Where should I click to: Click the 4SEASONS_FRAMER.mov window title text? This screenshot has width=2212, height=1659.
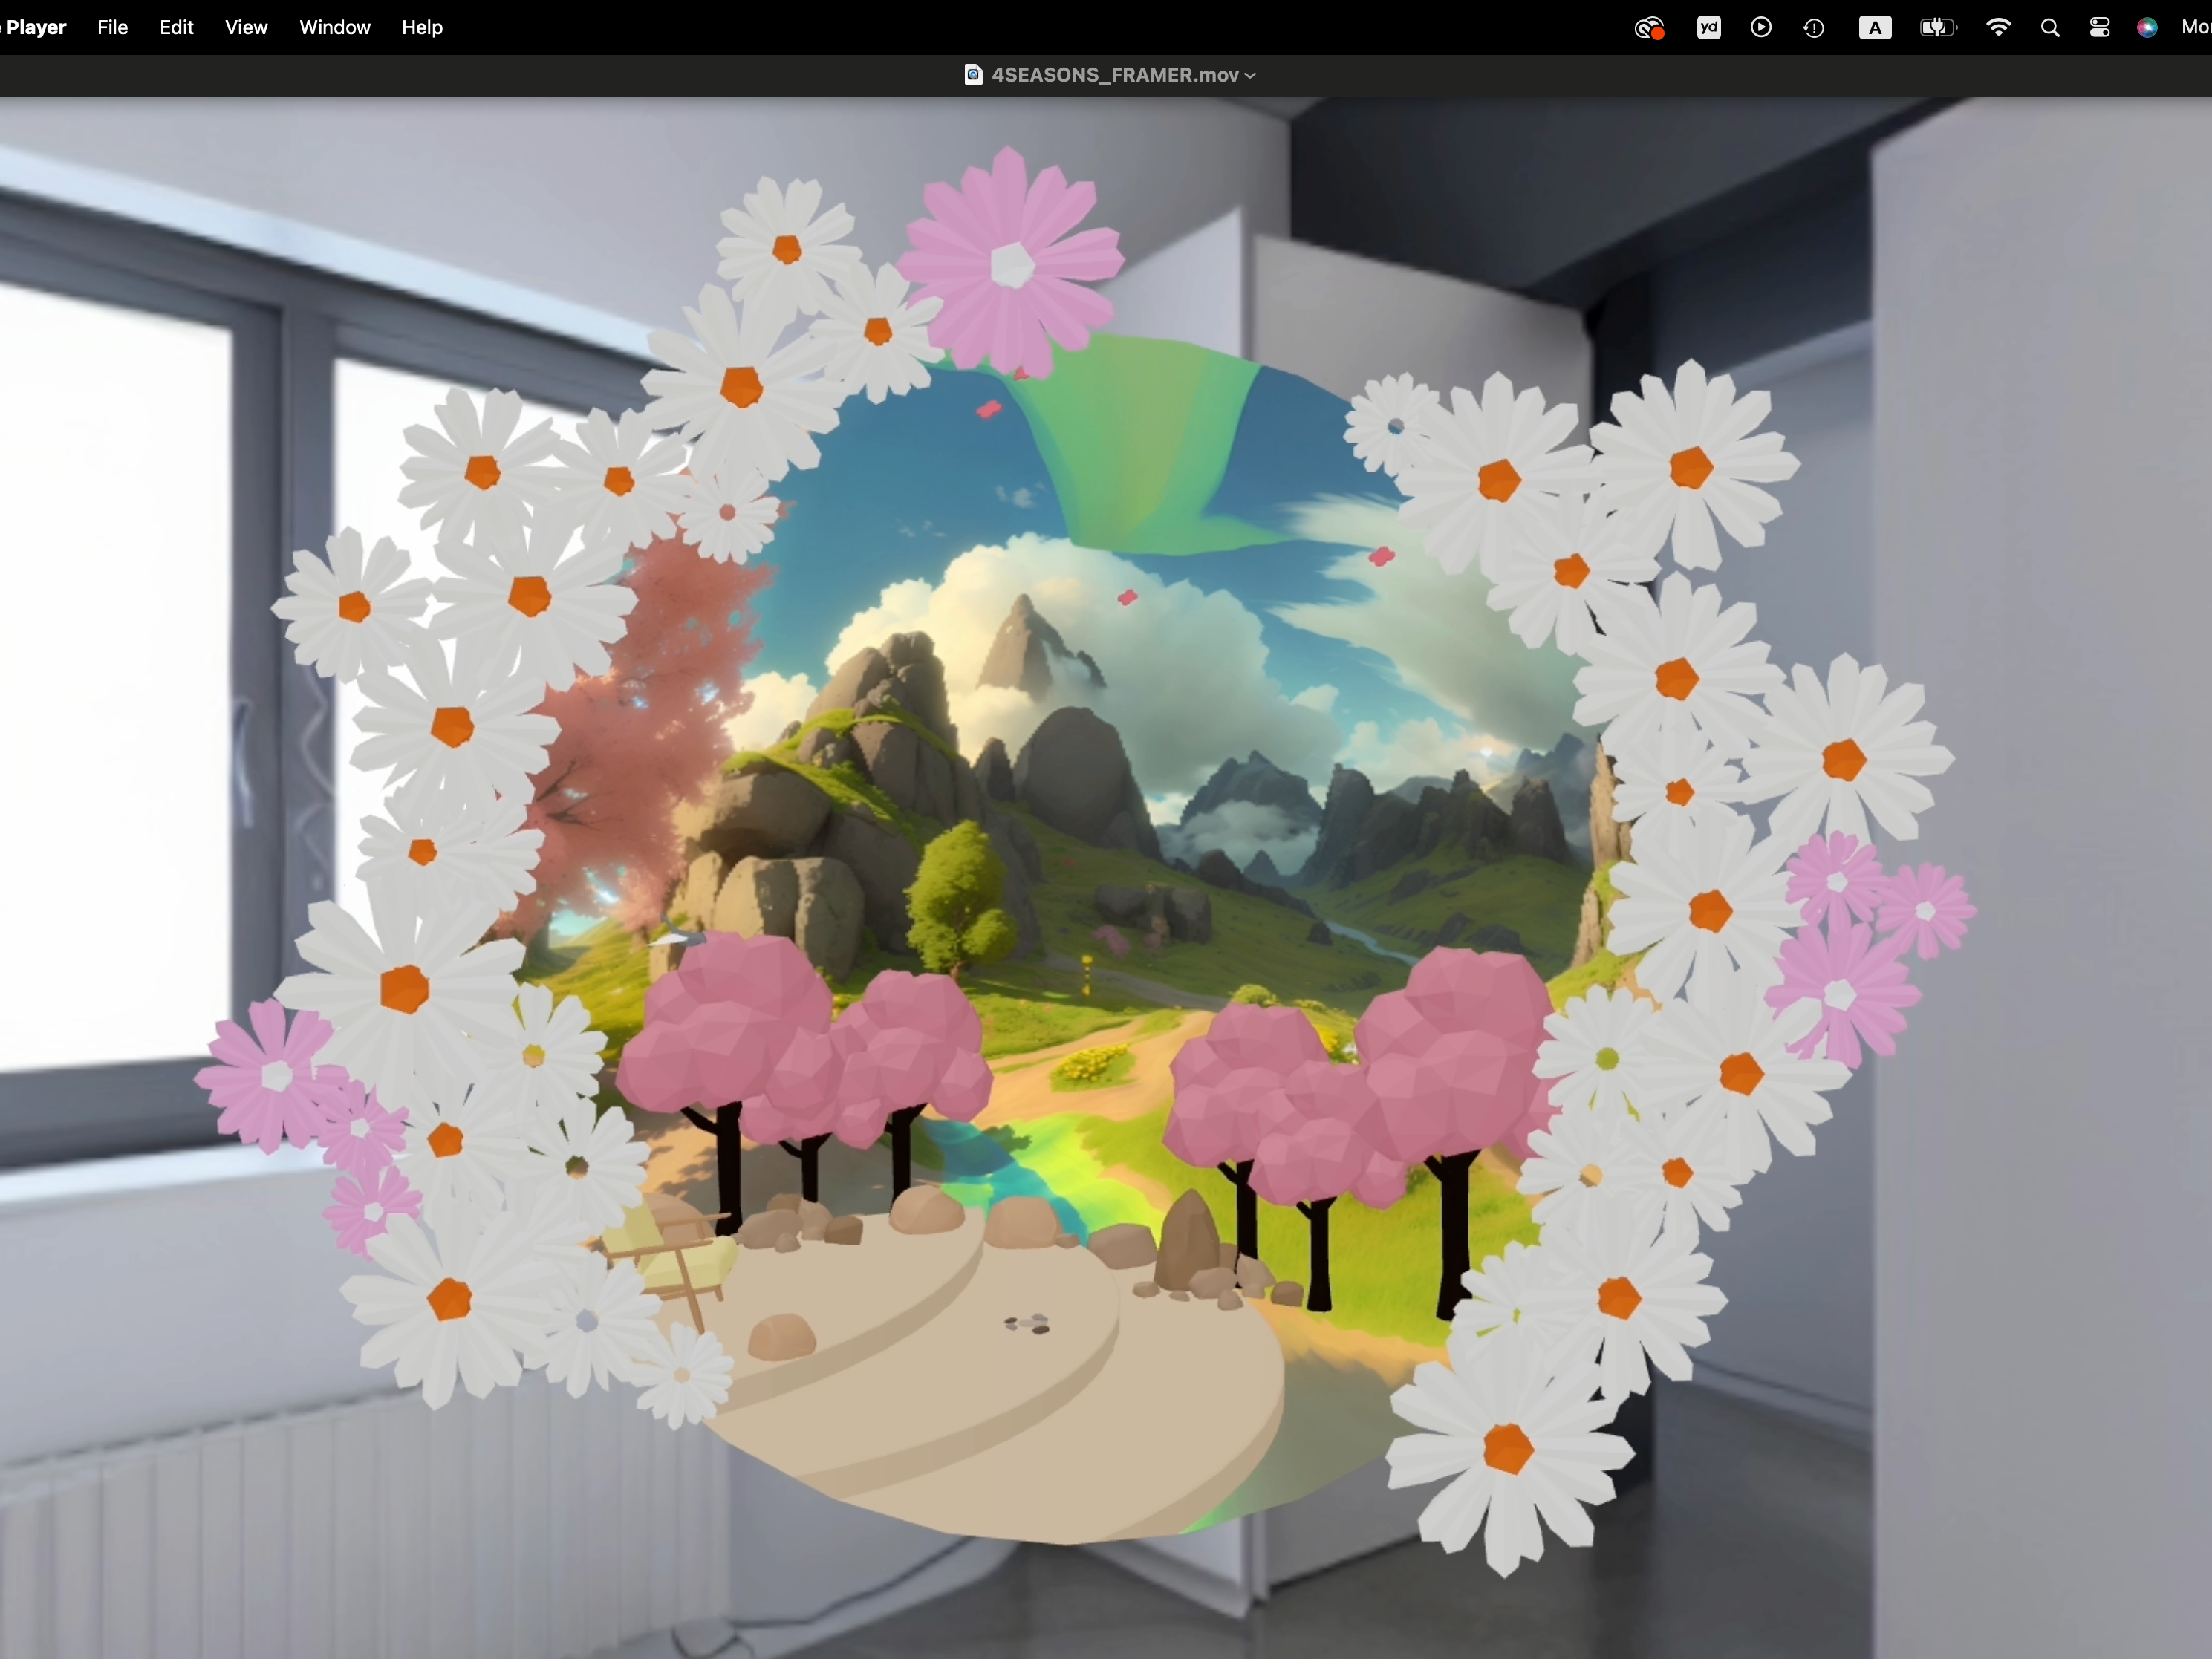[1115, 75]
